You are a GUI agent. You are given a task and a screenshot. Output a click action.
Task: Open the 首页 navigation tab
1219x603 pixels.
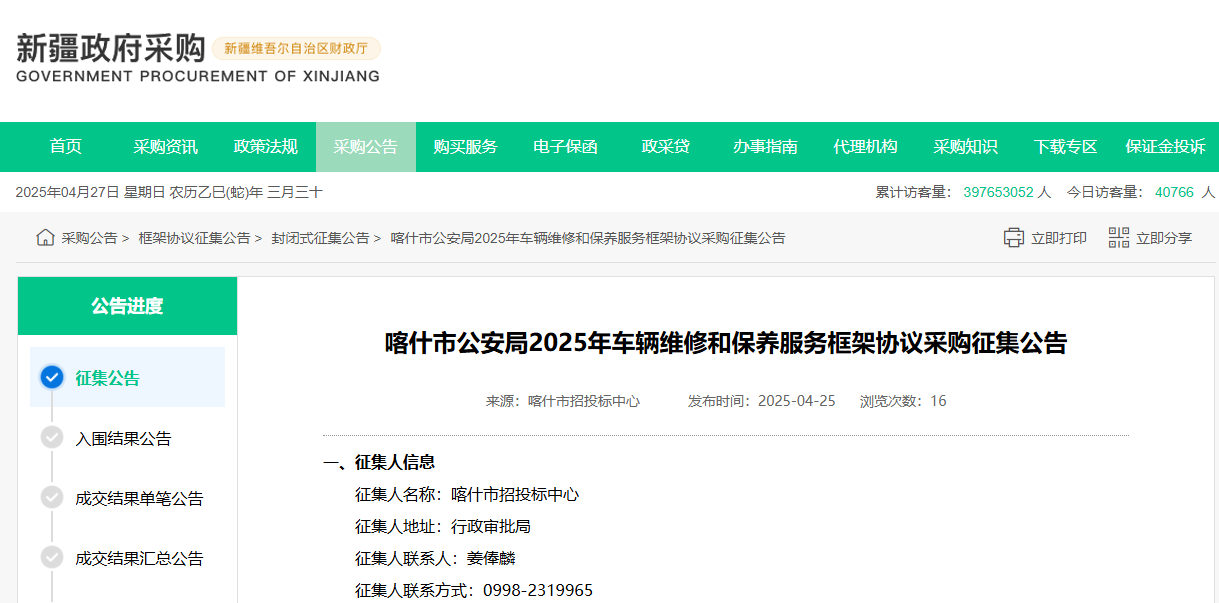point(66,147)
